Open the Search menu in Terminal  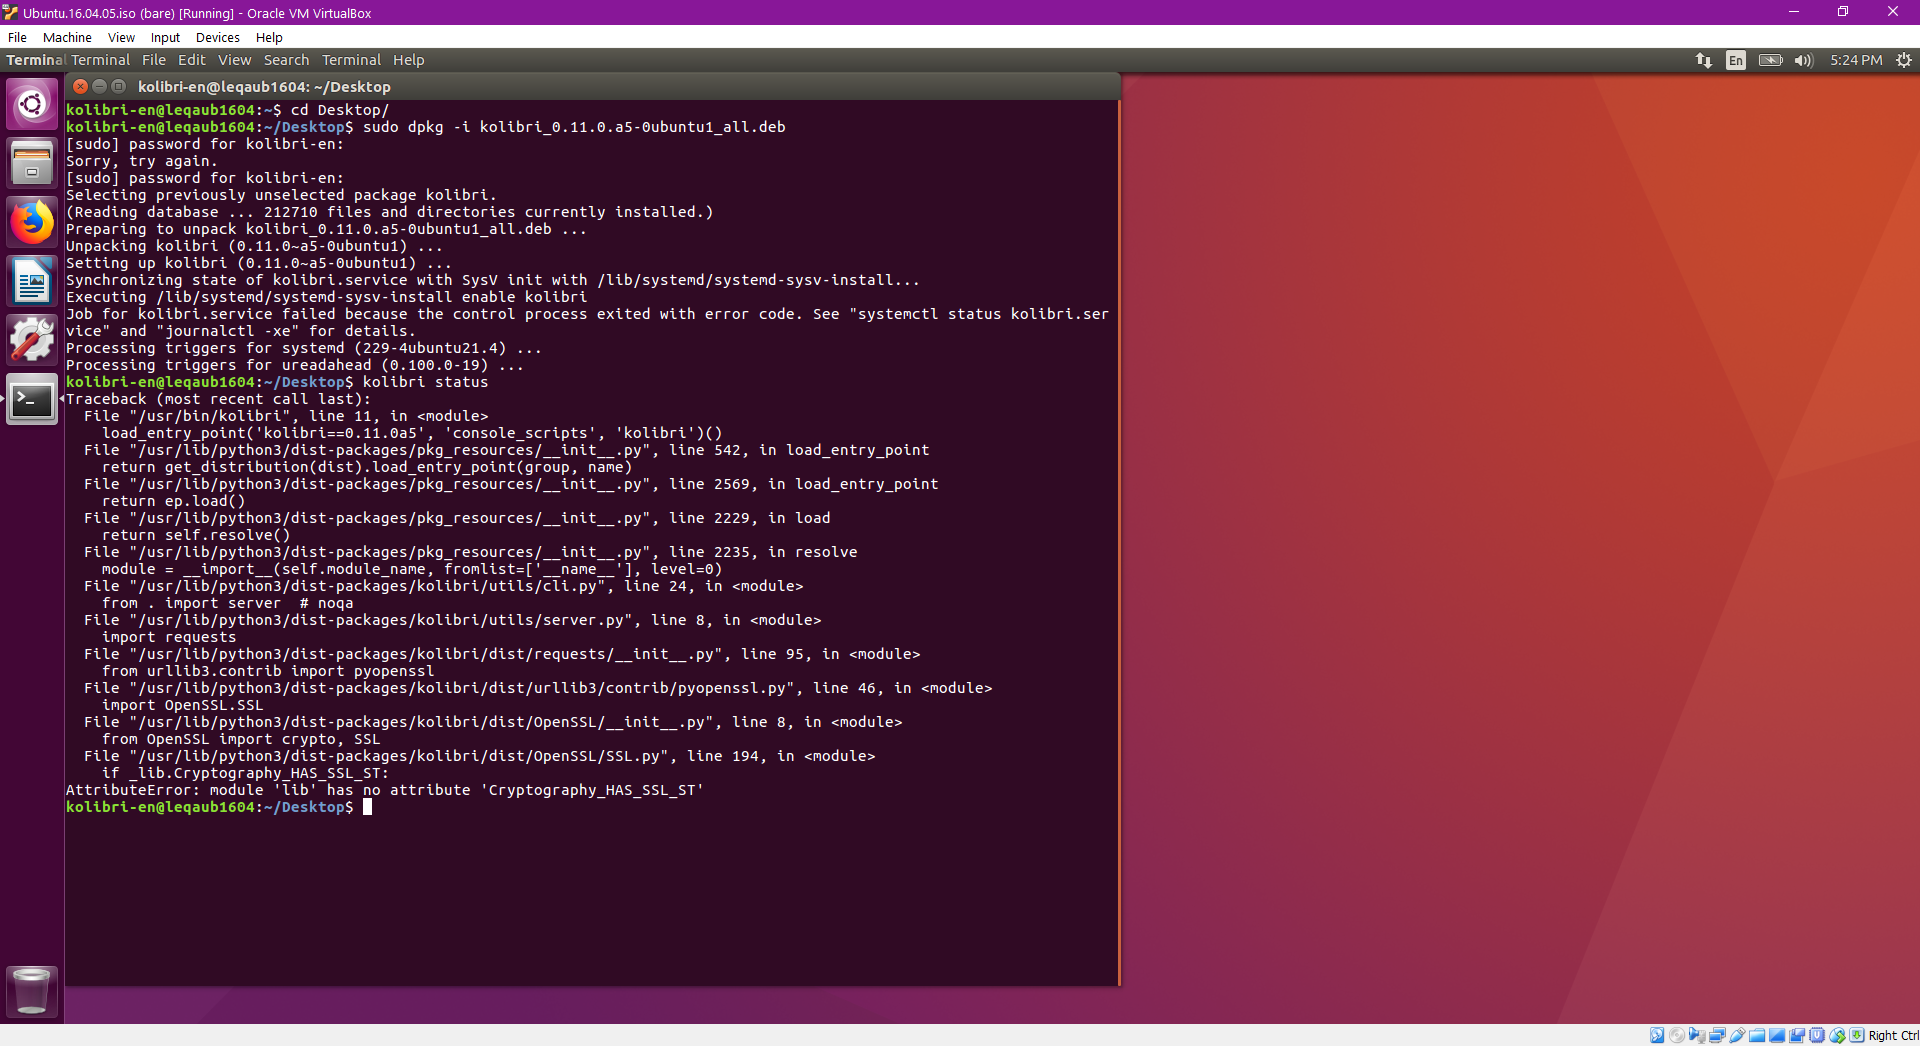(286, 60)
